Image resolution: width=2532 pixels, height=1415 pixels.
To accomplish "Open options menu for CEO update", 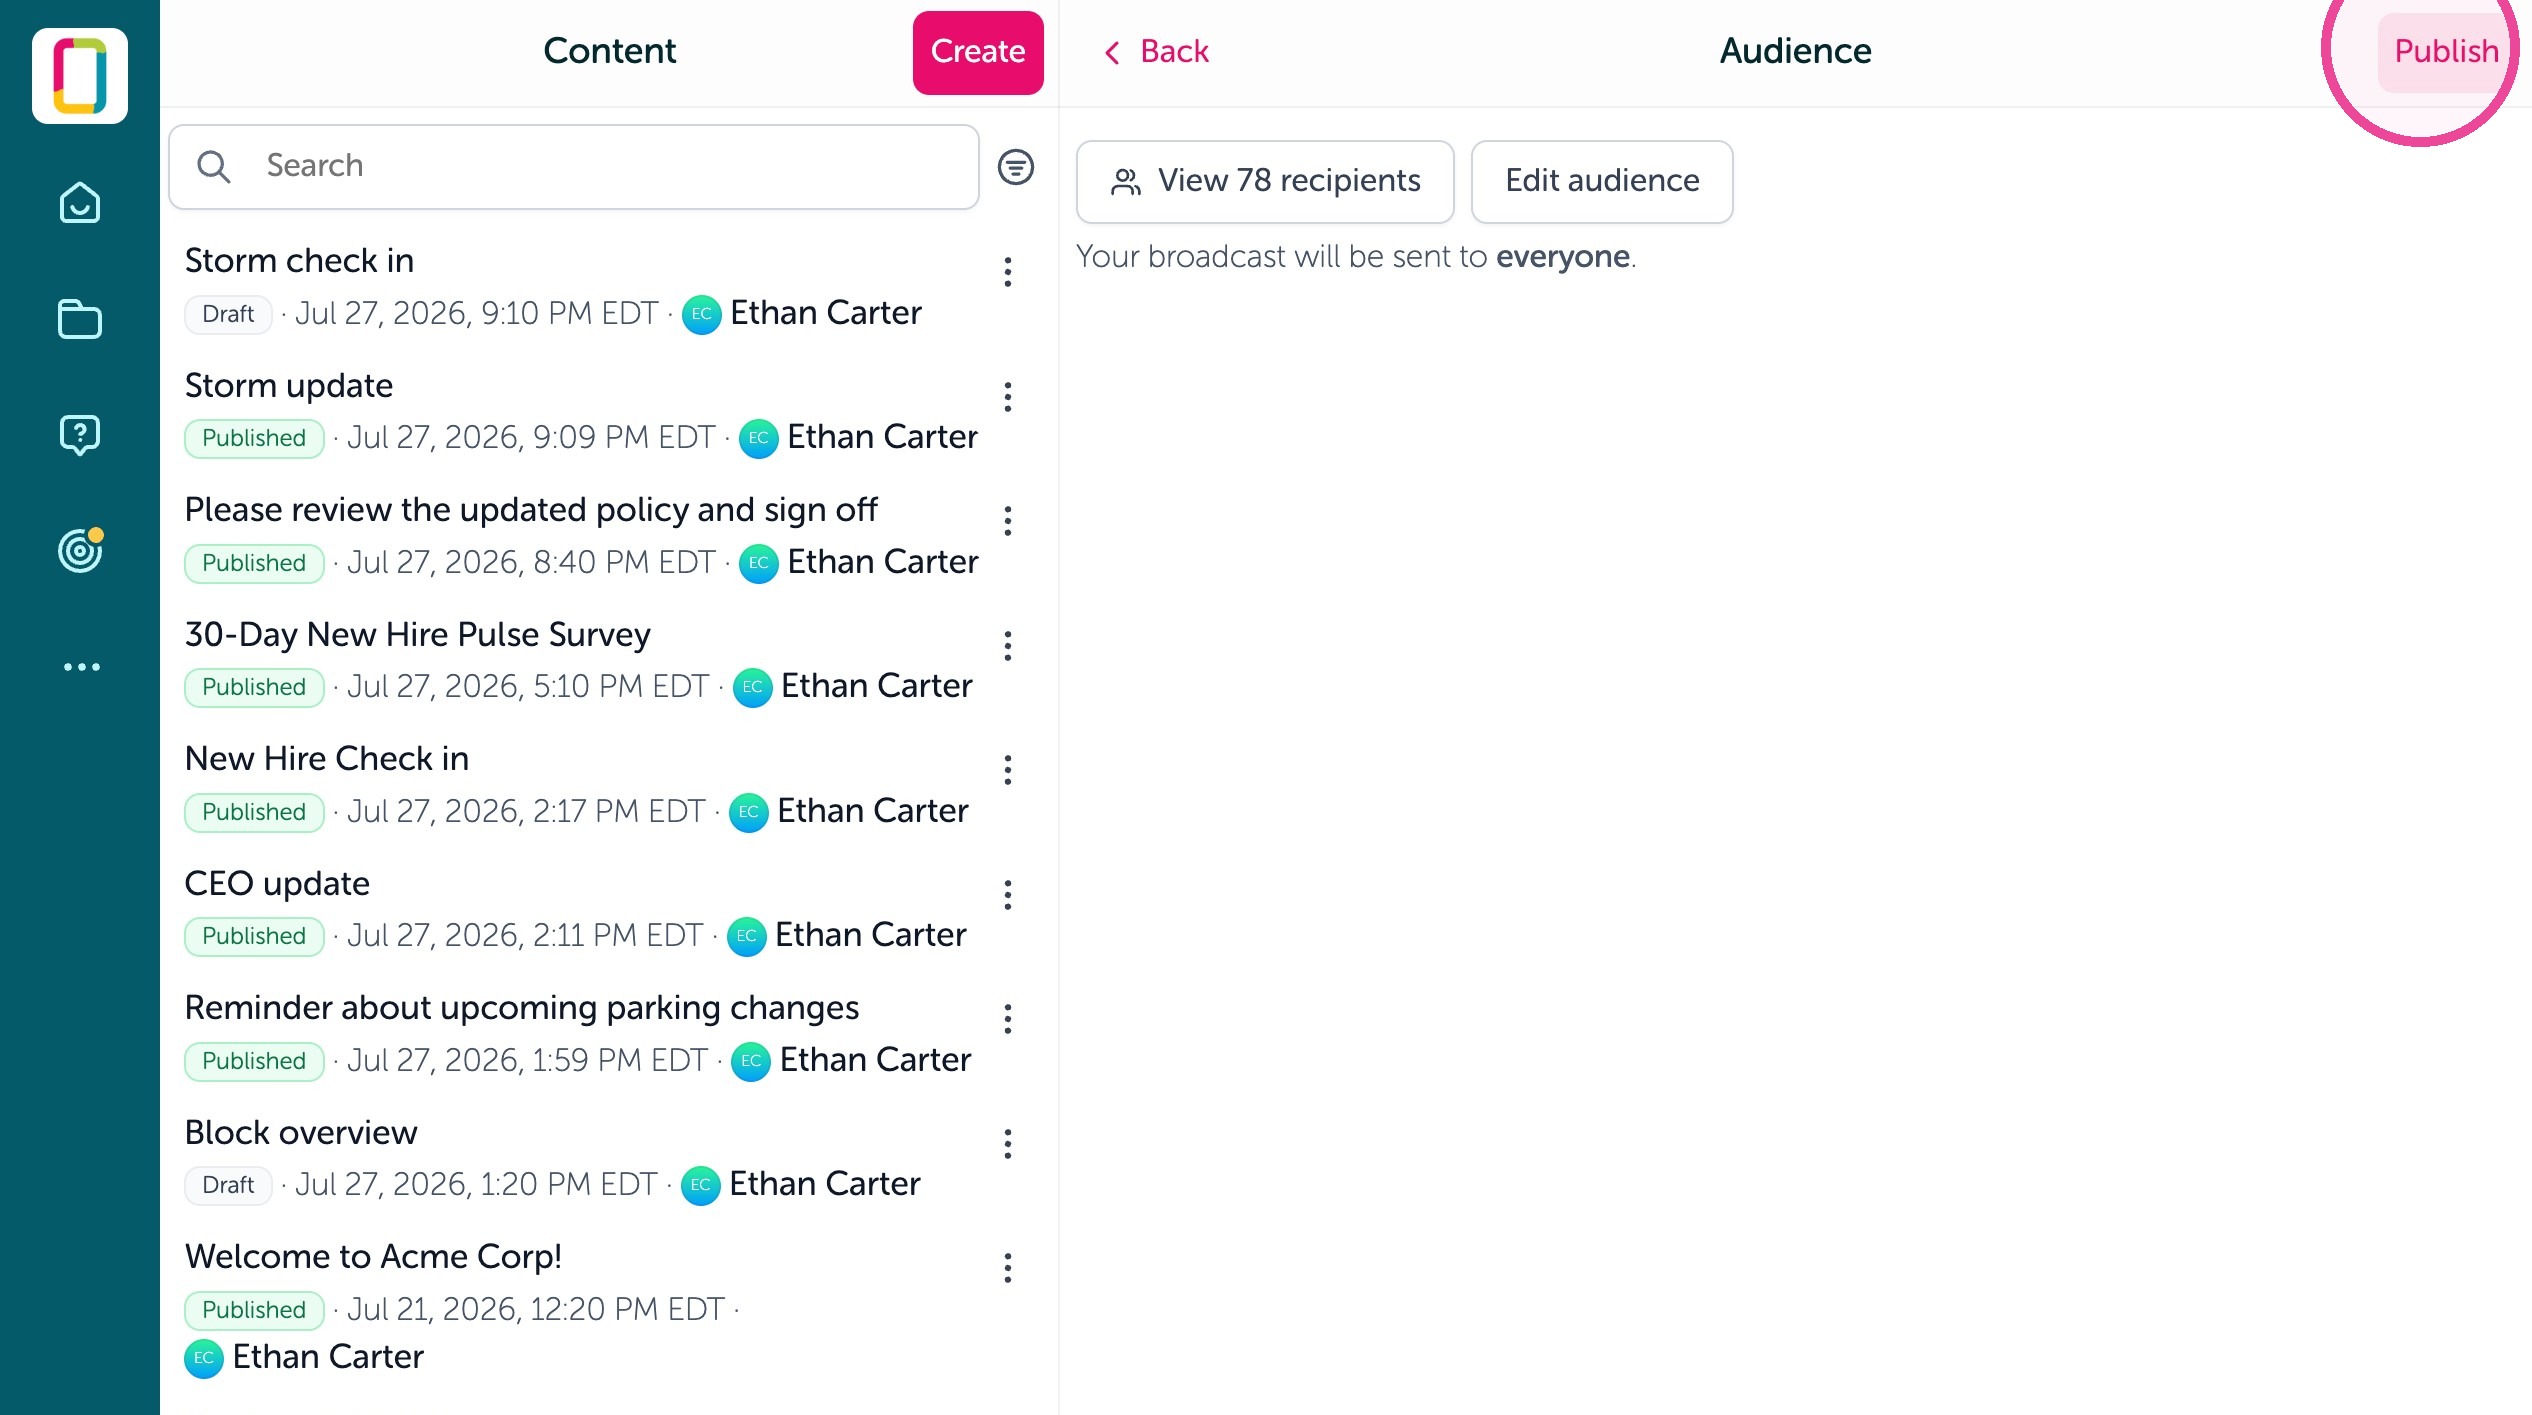I will point(1008,895).
